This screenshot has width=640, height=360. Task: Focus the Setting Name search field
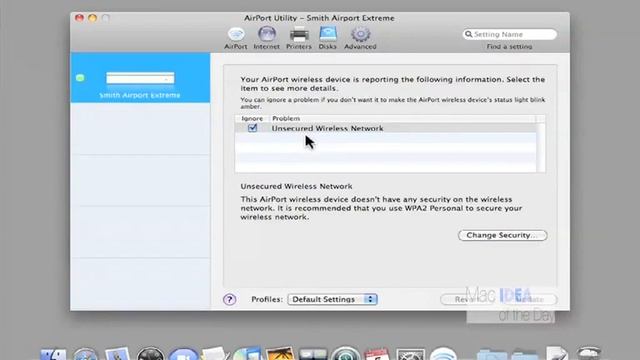point(510,34)
